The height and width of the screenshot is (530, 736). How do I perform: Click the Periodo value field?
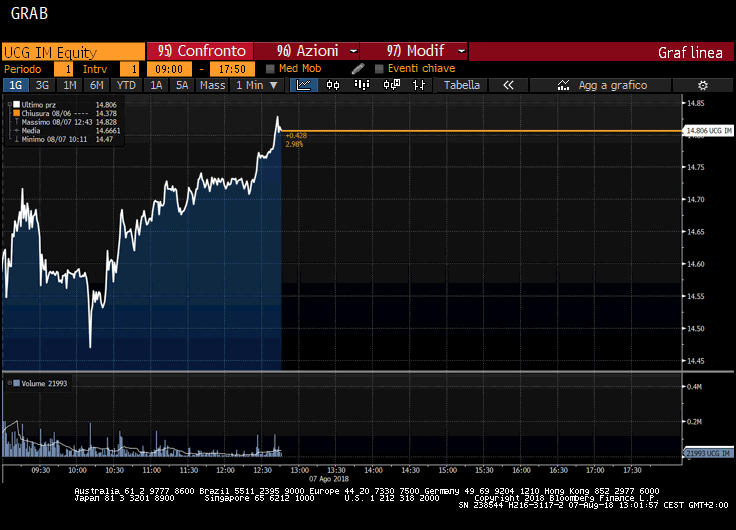click(x=63, y=69)
